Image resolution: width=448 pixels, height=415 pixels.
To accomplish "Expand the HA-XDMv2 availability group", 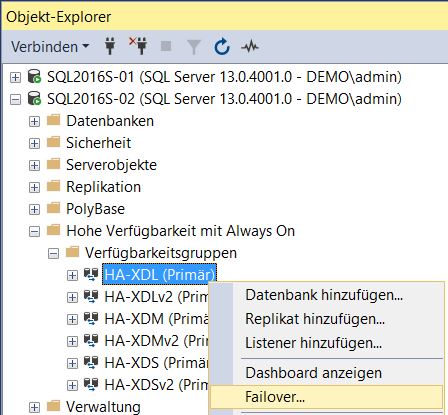I will click(72, 341).
